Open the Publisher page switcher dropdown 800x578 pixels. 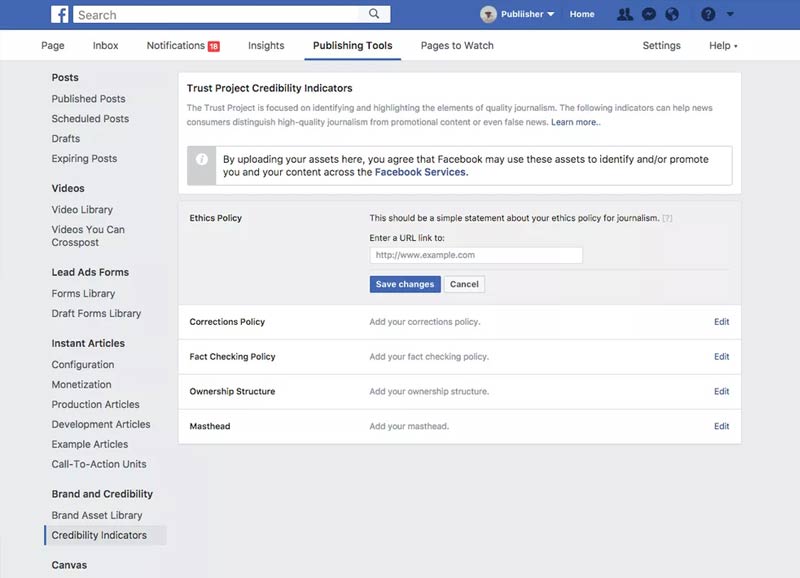pos(550,15)
